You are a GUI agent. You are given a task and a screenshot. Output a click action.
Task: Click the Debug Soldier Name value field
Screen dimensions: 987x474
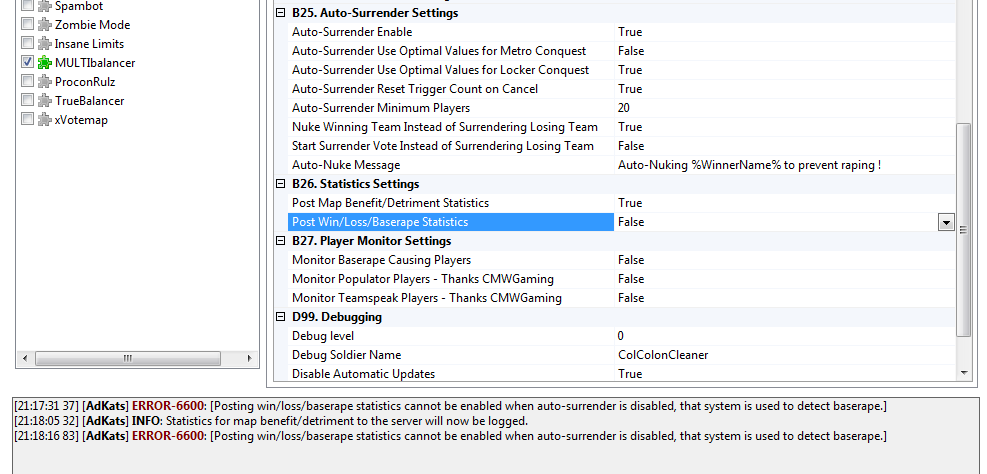780,355
